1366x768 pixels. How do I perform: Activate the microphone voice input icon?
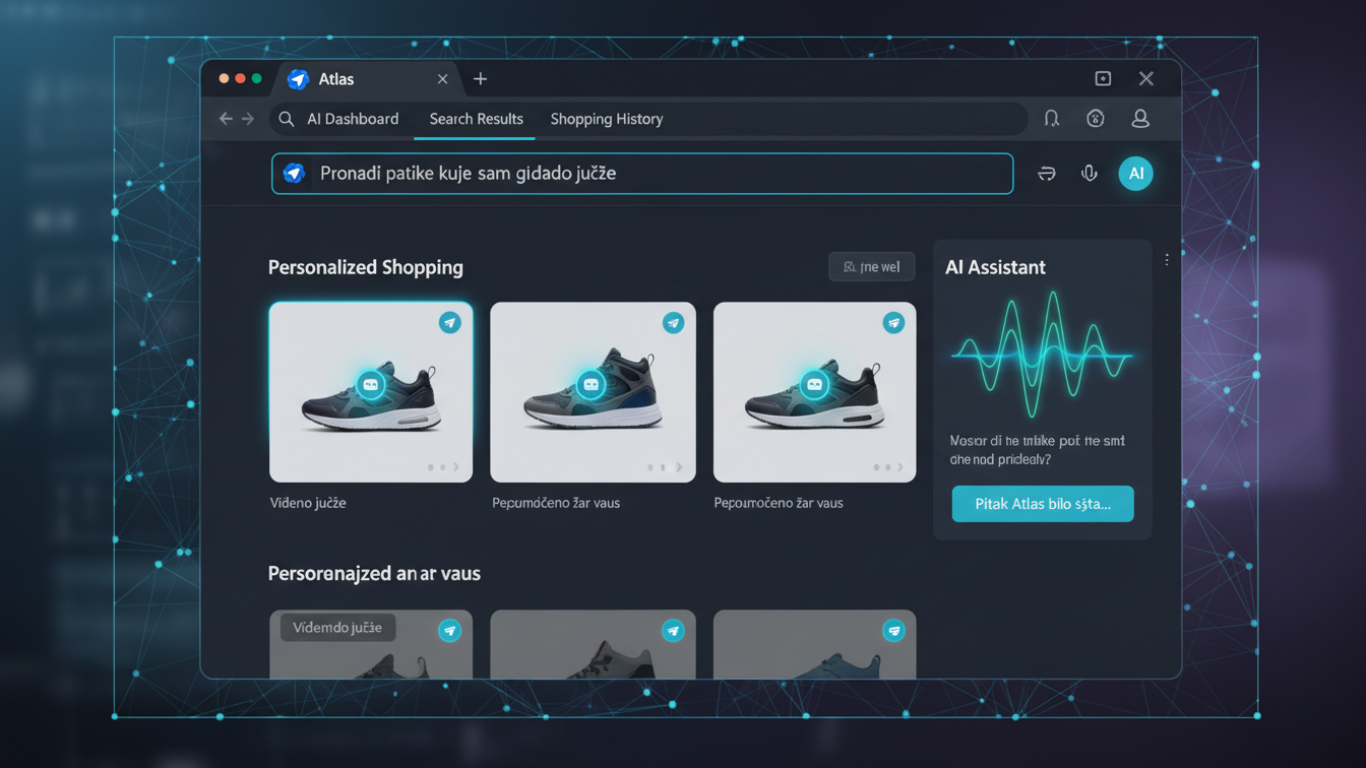pos(1090,173)
